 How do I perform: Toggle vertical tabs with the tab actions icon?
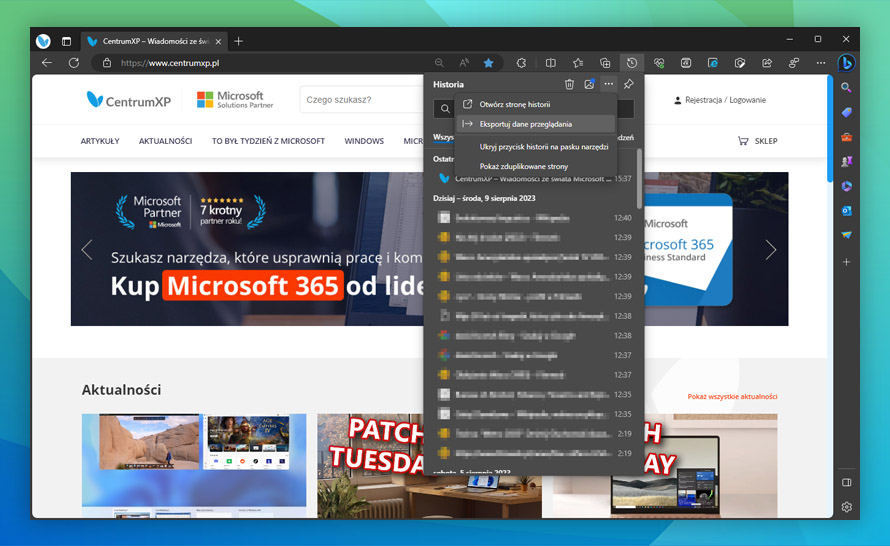[x=66, y=41]
